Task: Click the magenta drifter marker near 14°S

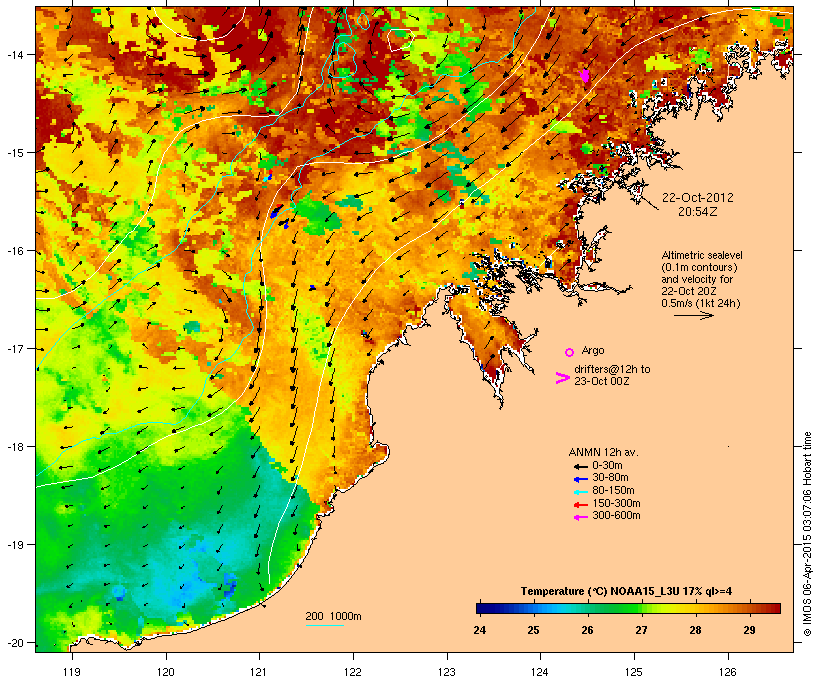Action: pyautogui.click(x=585, y=76)
